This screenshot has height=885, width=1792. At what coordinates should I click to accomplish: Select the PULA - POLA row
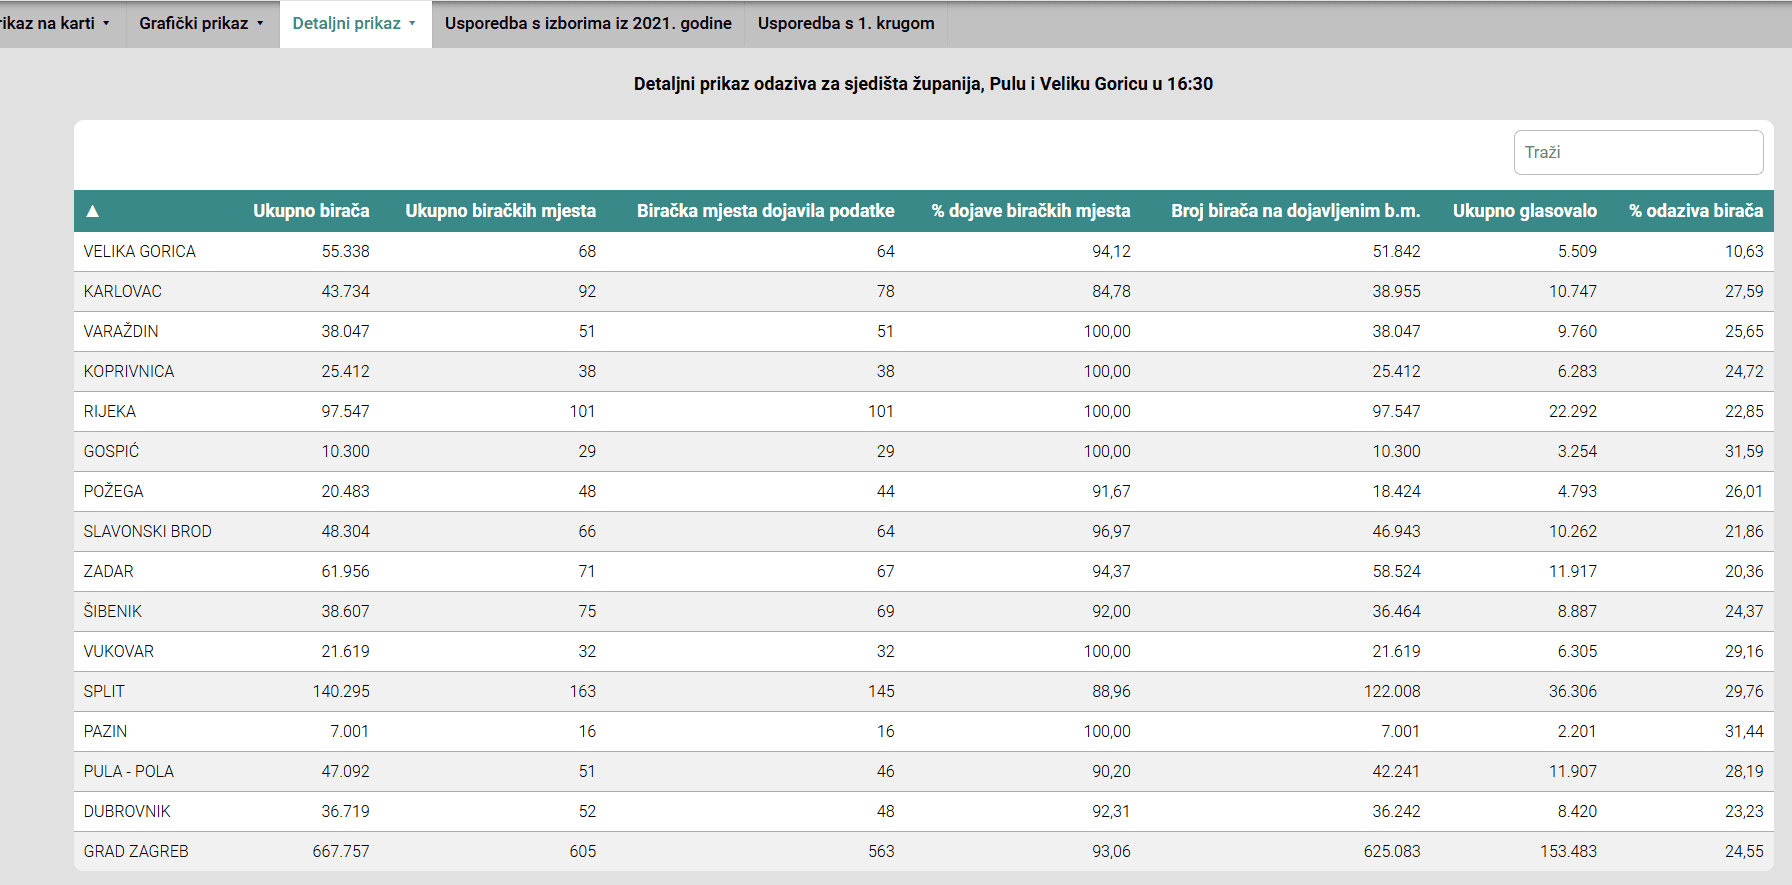coord(129,771)
